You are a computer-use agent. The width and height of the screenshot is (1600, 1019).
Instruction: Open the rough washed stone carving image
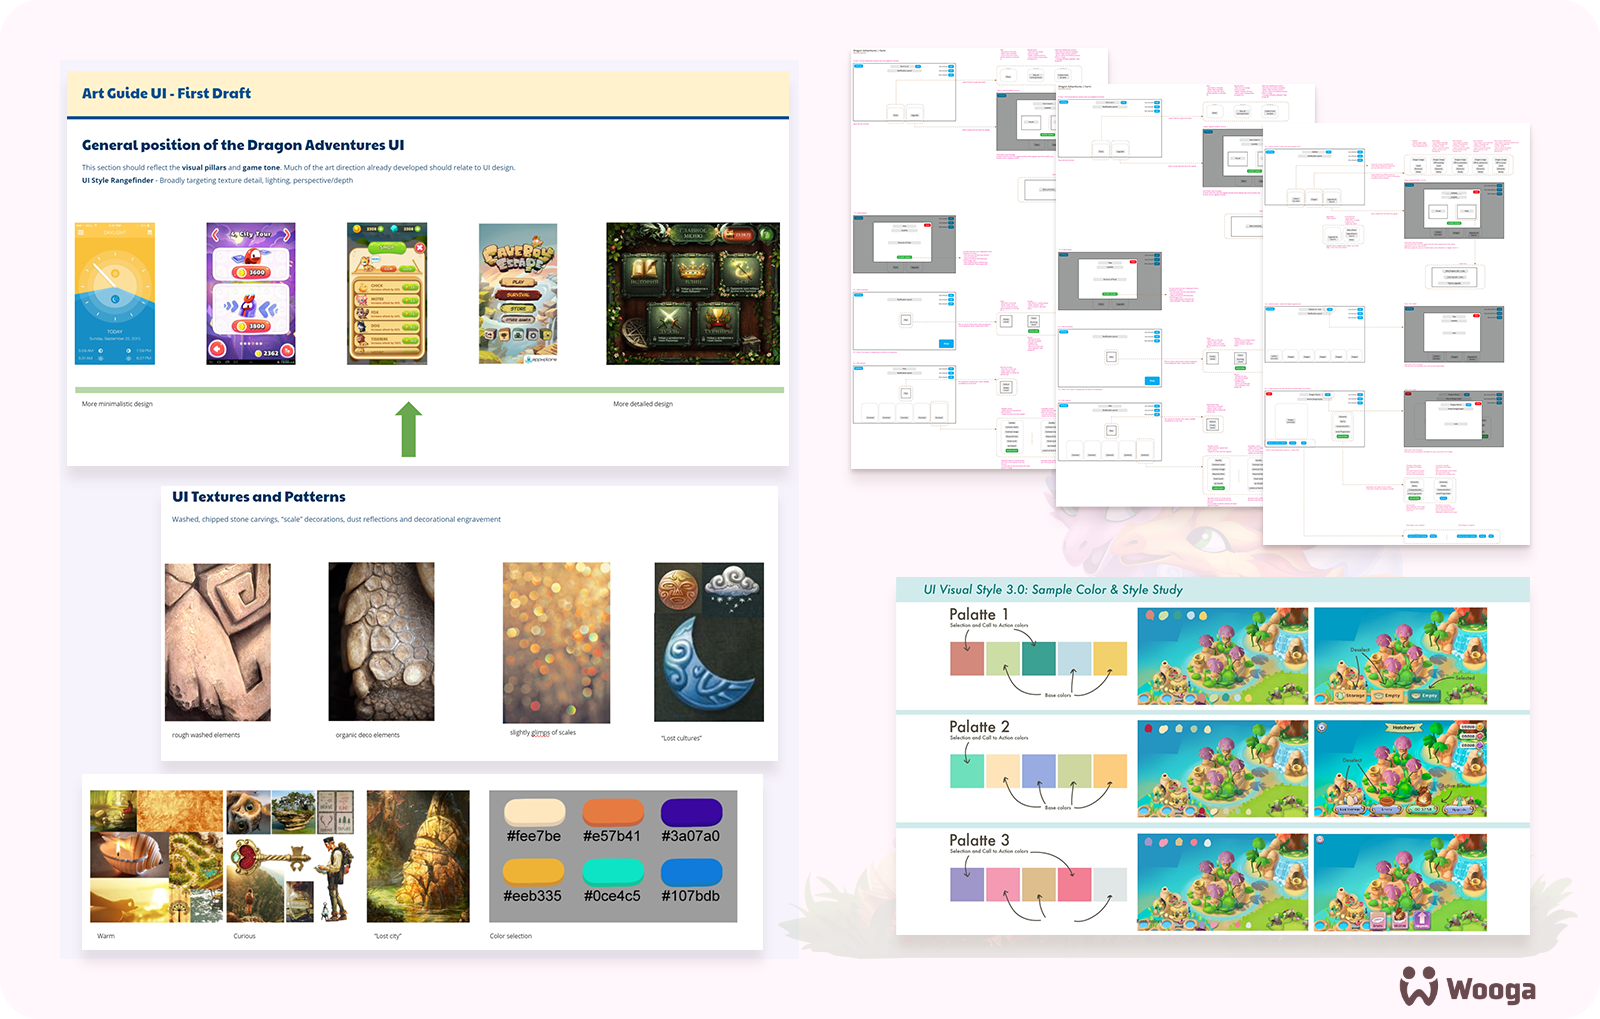coord(218,642)
